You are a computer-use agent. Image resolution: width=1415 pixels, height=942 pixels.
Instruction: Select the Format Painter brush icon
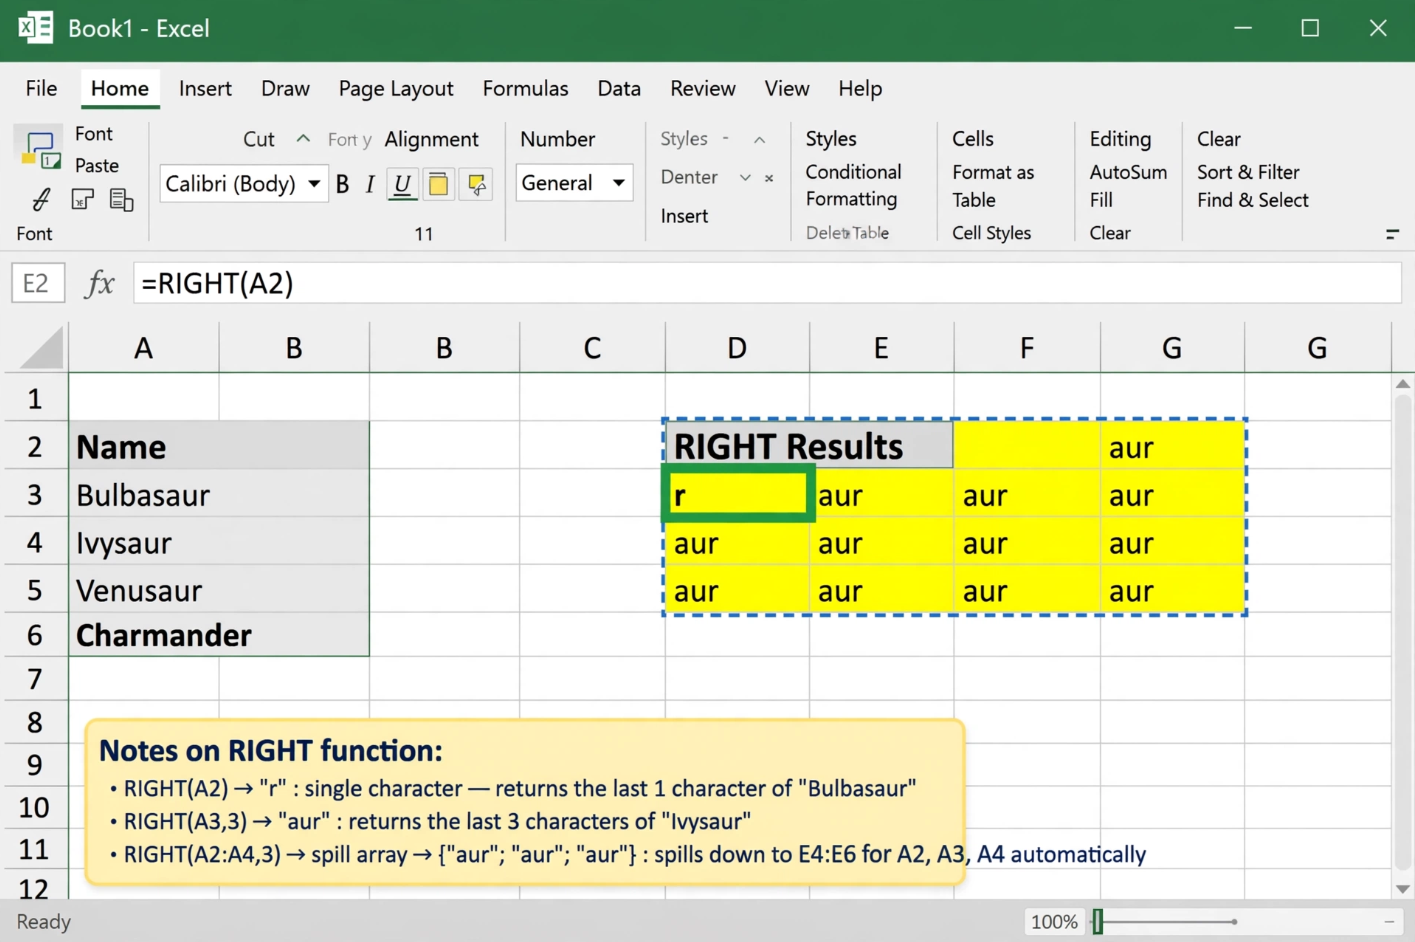click(41, 200)
